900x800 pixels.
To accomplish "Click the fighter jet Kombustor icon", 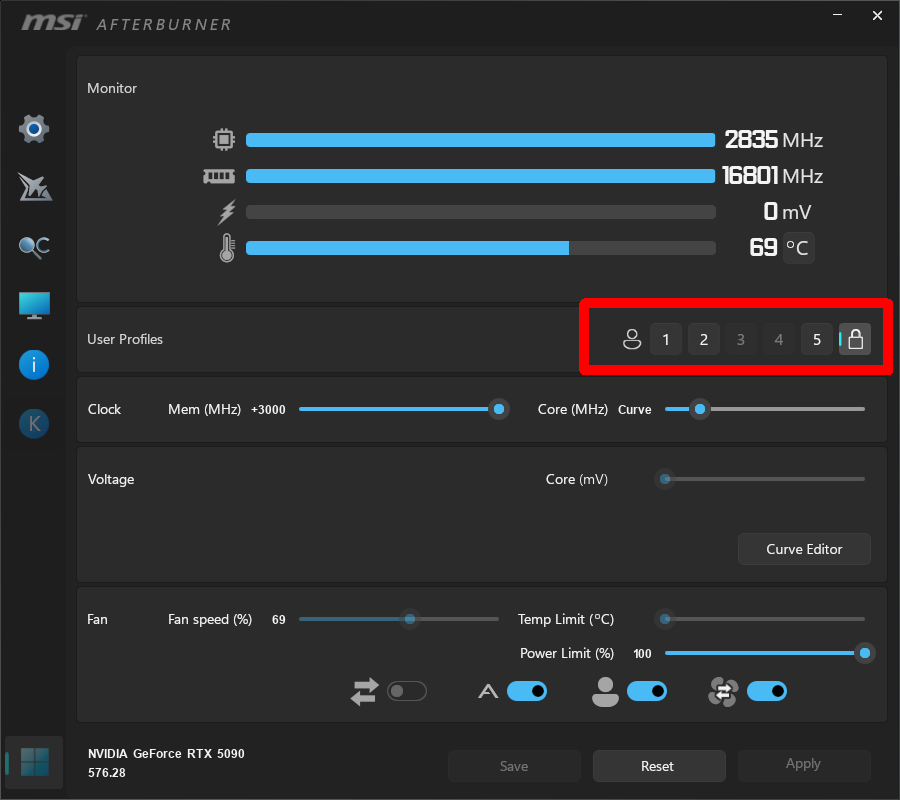I will pyautogui.click(x=34, y=188).
